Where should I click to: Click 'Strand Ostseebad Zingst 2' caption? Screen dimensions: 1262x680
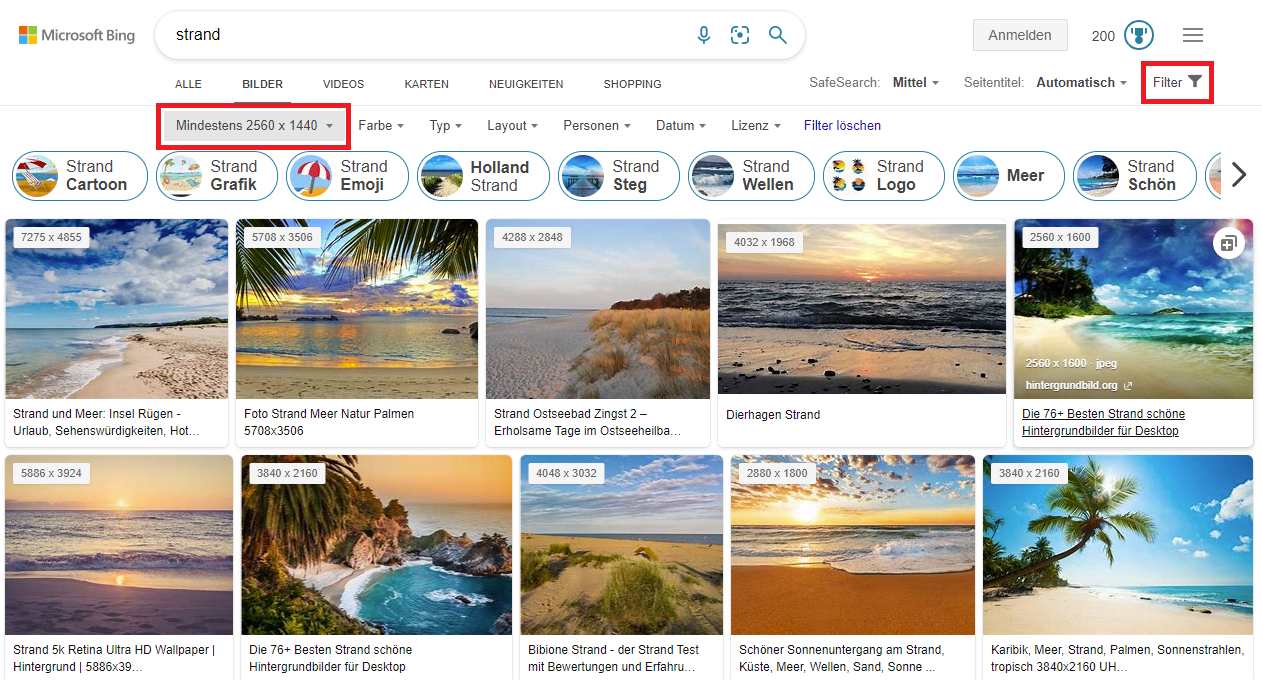click(x=588, y=422)
